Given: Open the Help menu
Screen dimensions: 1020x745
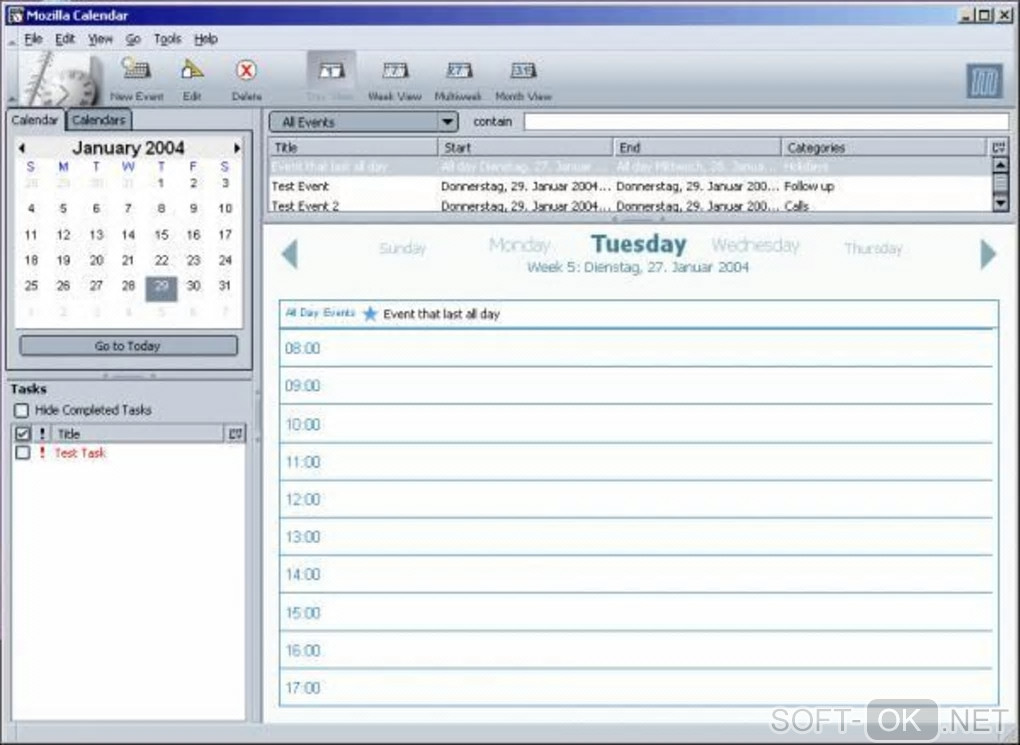Looking at the screenshot, I should click(x=206, y=39).
